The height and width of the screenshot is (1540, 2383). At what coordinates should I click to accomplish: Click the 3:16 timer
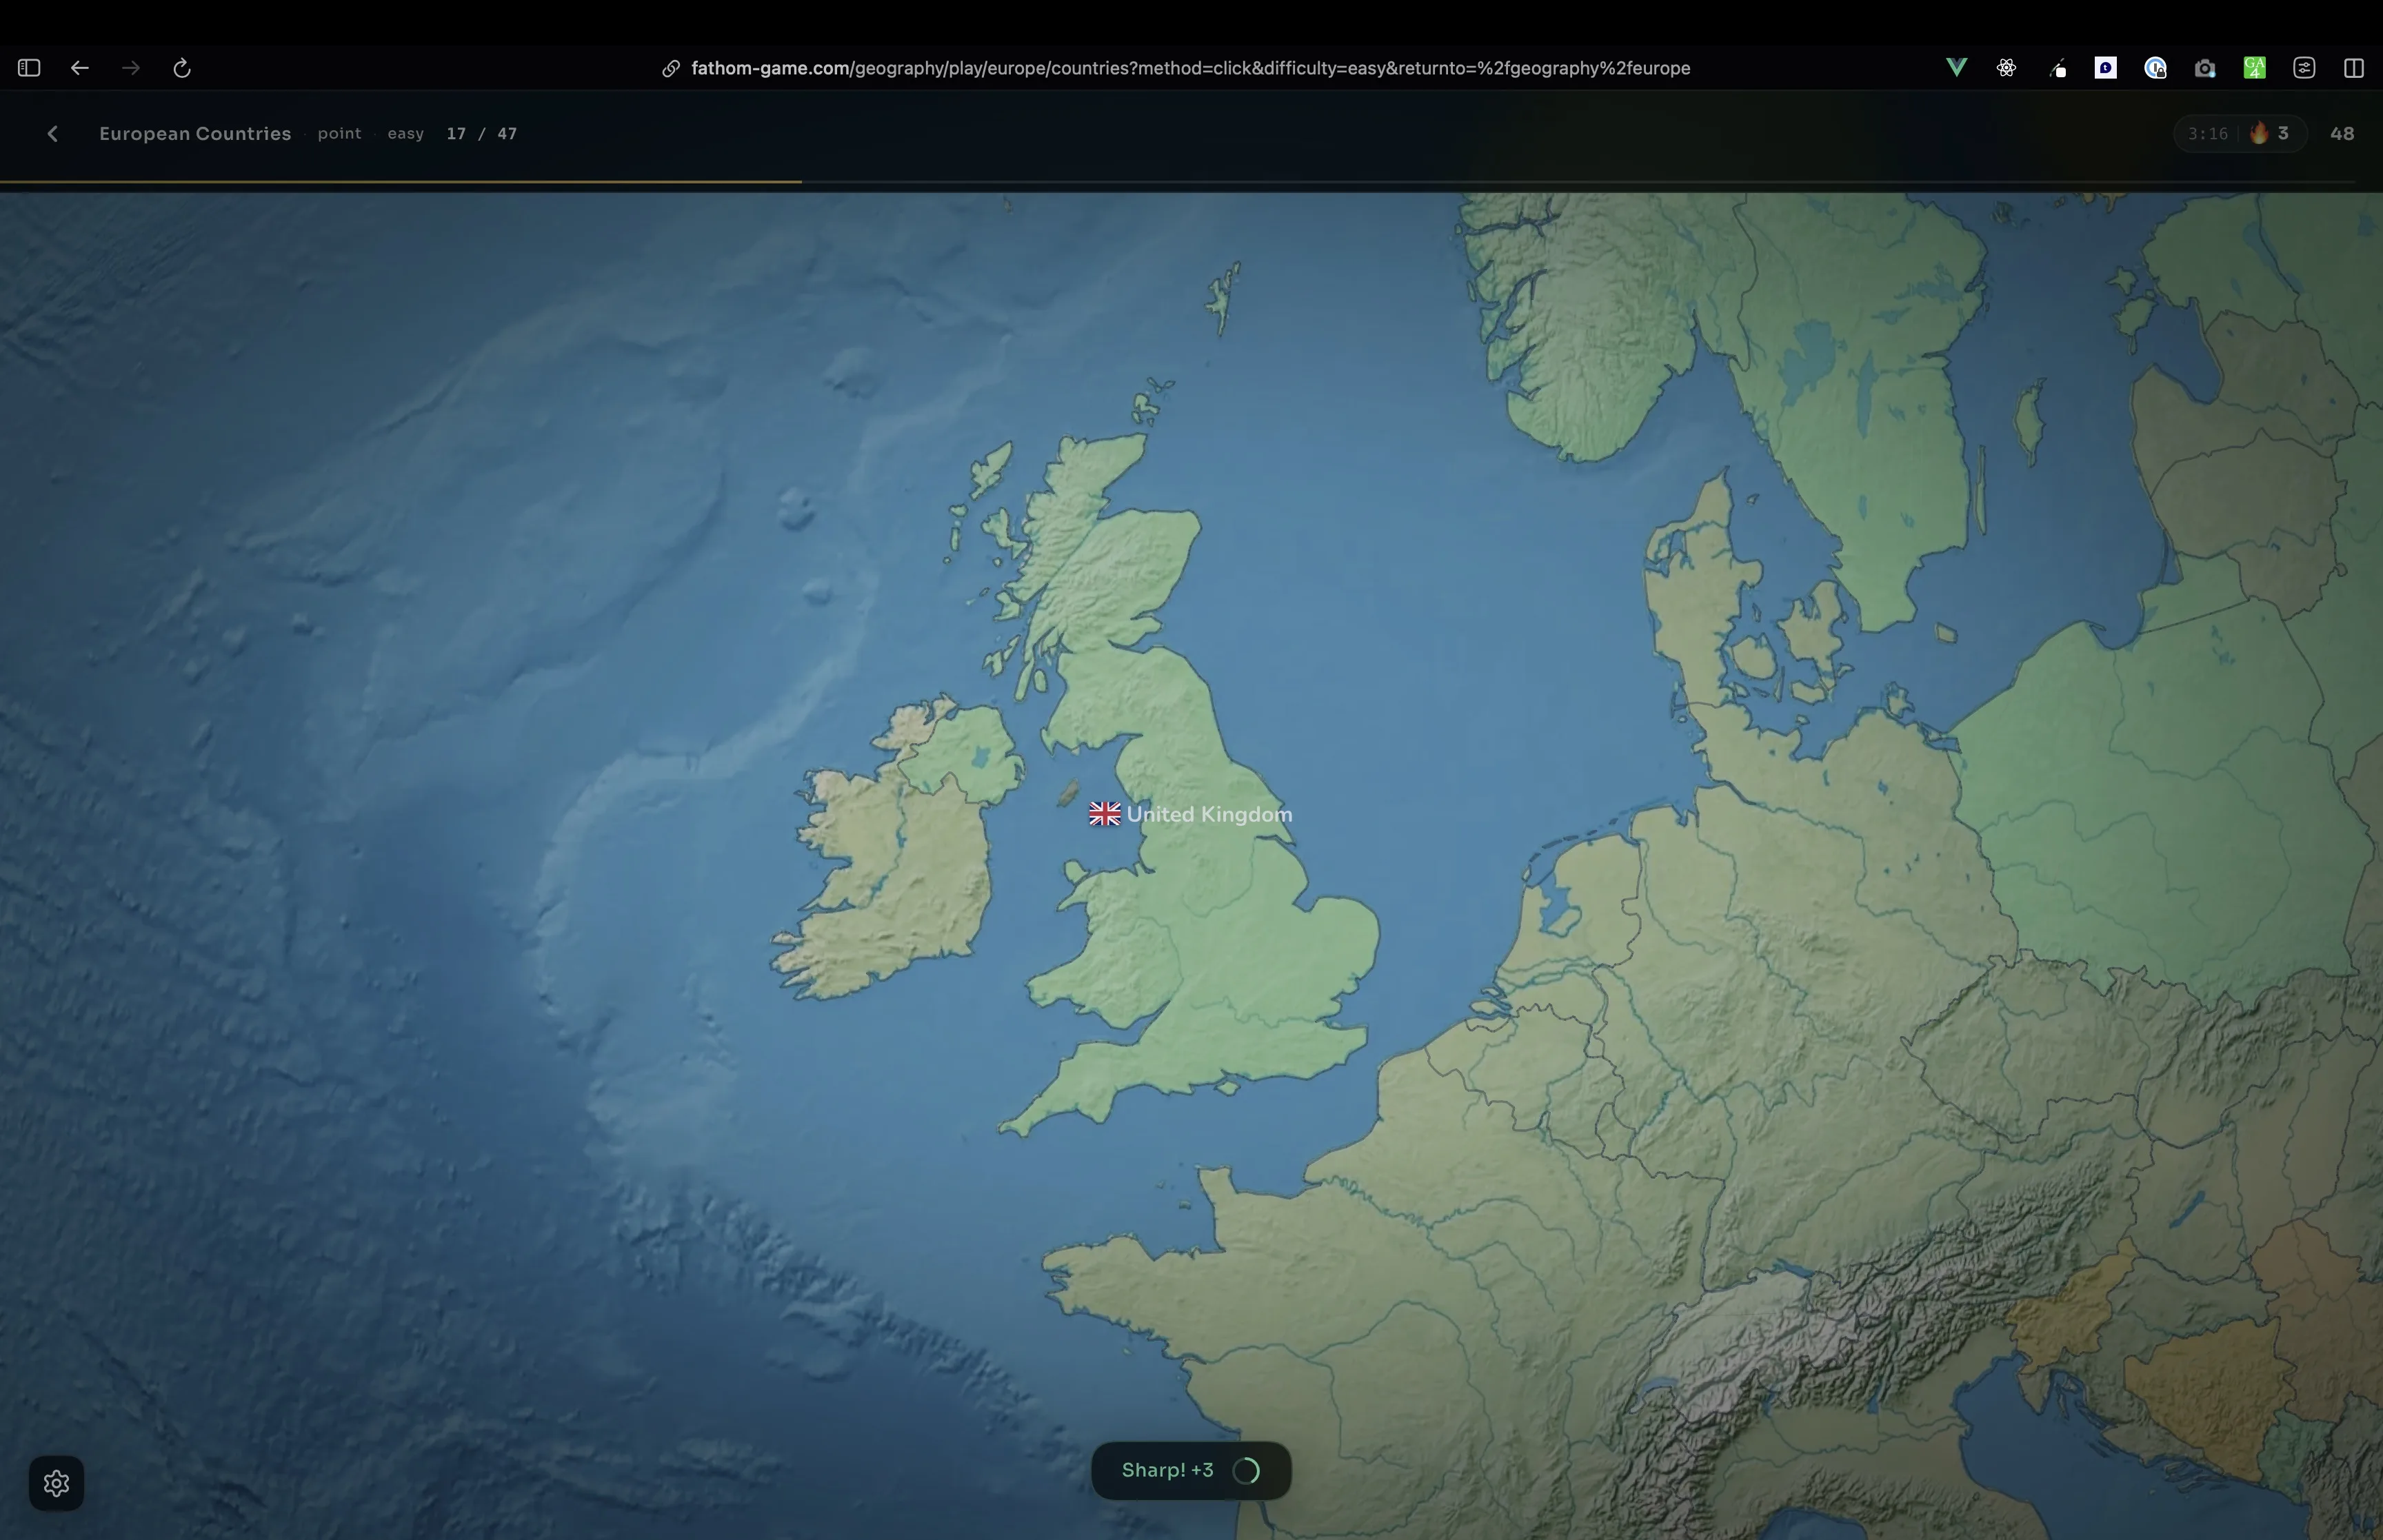click(x=2207, y=134)
